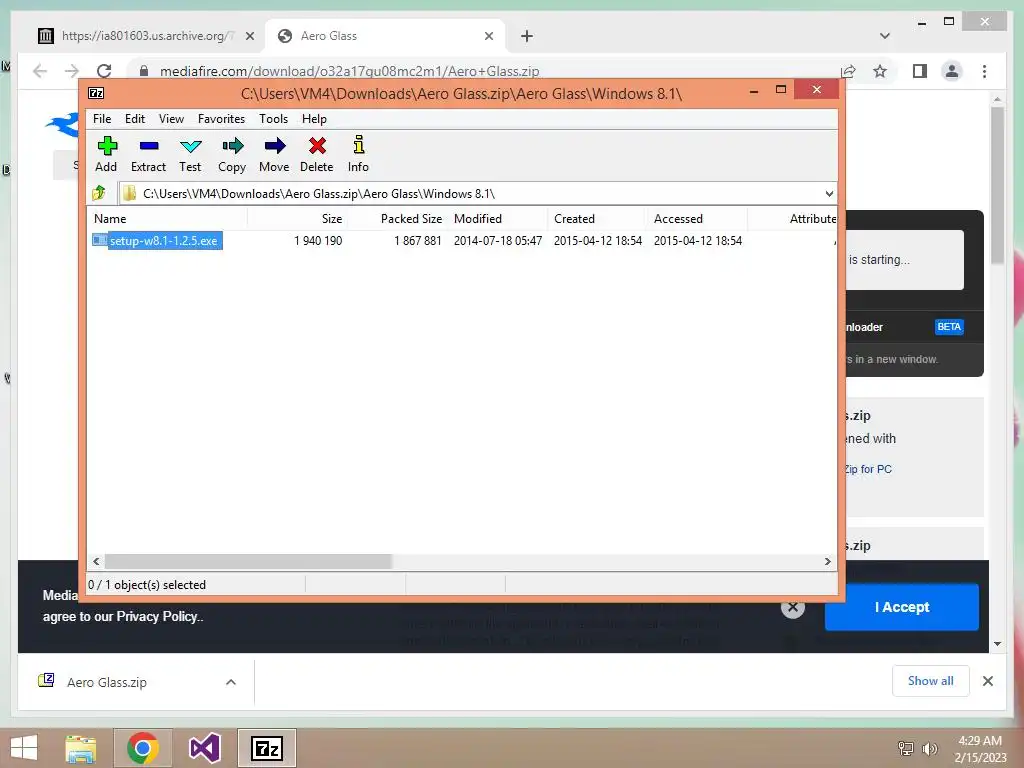The width and height of the screenshot is (1024, 768).
Task: Open Aero Glass.zip download options chevron
Action: coord(231,682)
